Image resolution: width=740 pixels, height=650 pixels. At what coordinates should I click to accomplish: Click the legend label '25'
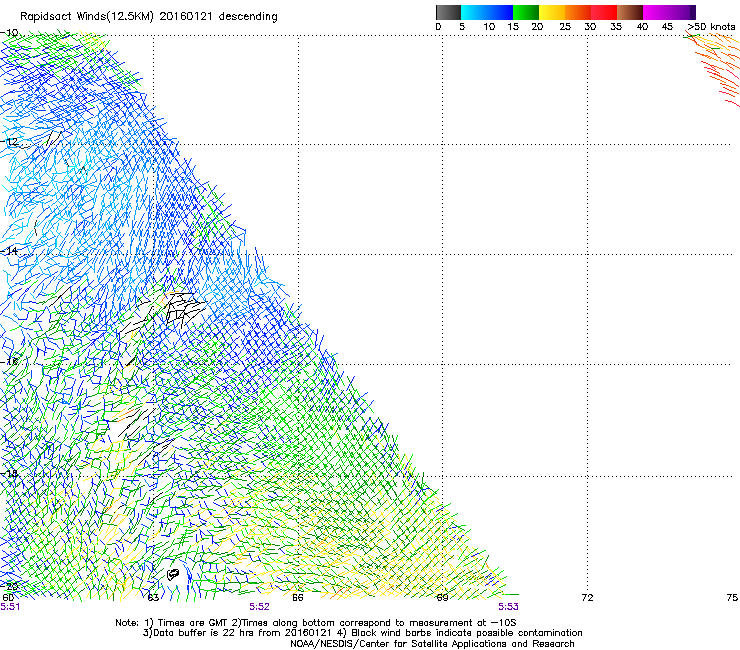[x=565, y=27]
